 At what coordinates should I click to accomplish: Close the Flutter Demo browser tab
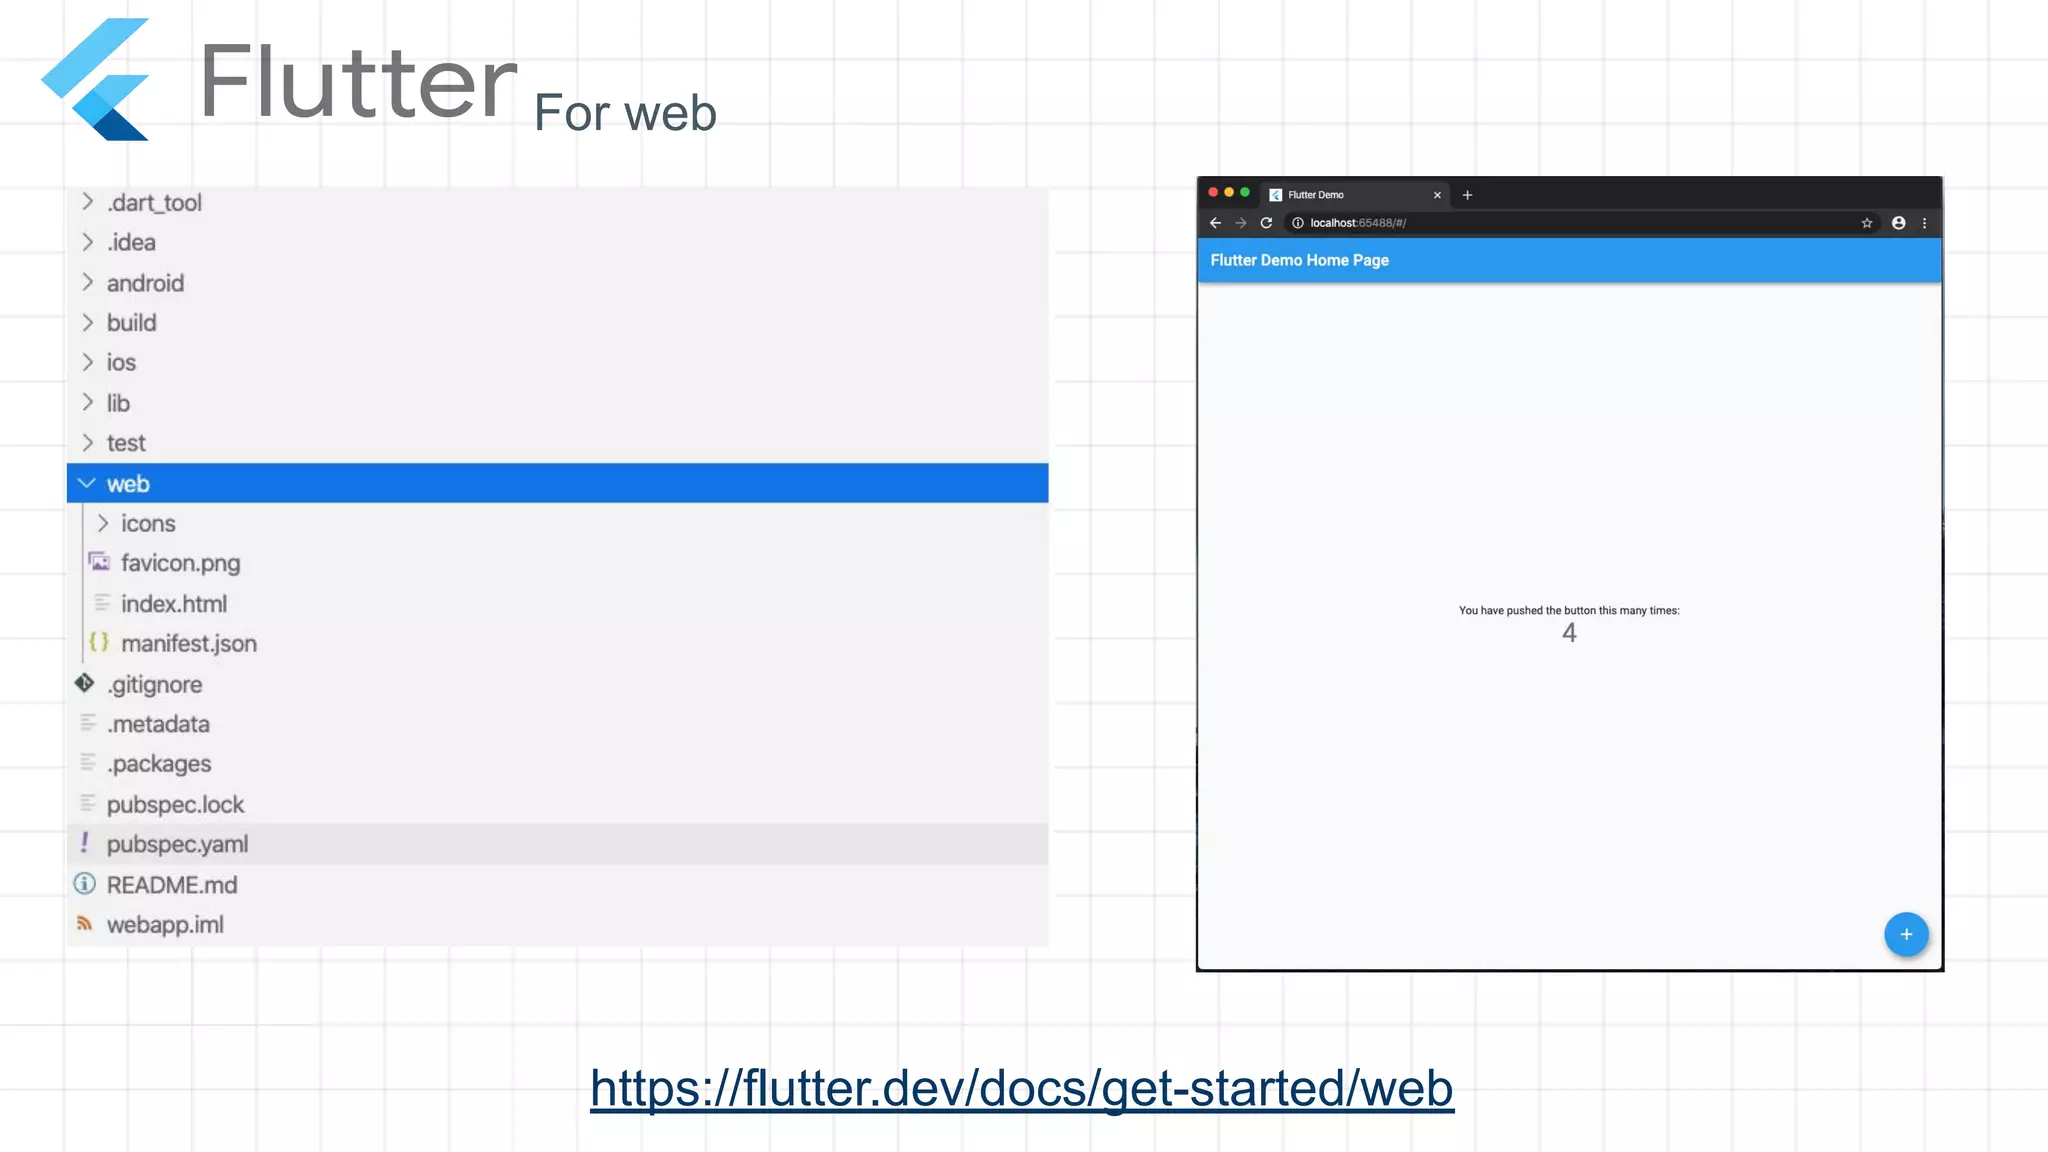1437,195
